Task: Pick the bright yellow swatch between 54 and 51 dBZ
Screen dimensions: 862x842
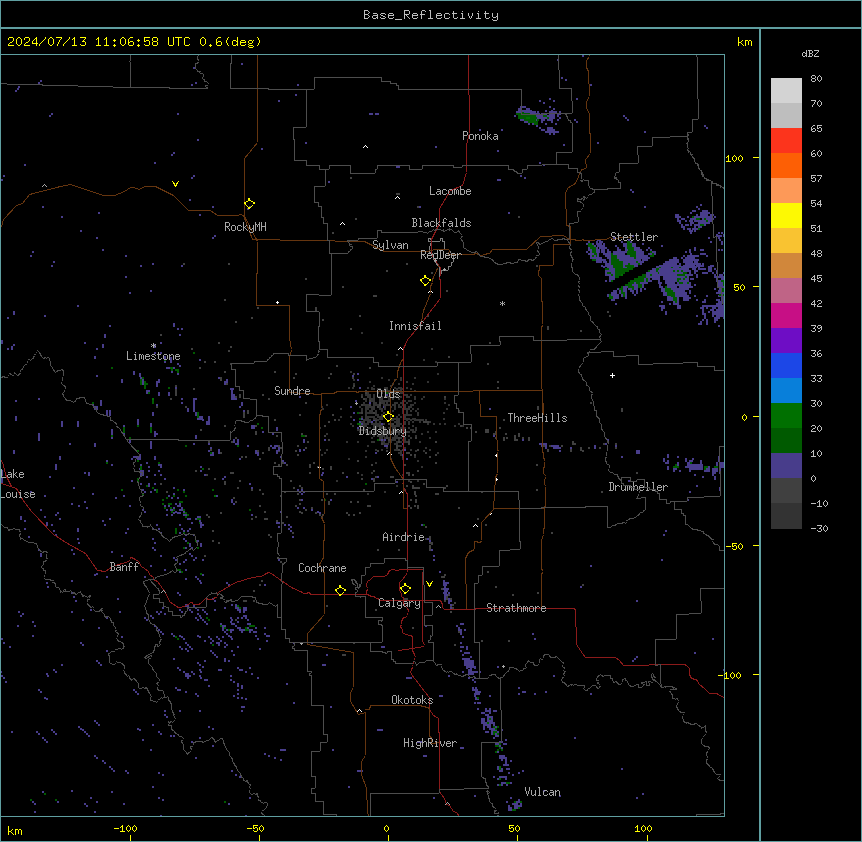Action: point(786,215)
